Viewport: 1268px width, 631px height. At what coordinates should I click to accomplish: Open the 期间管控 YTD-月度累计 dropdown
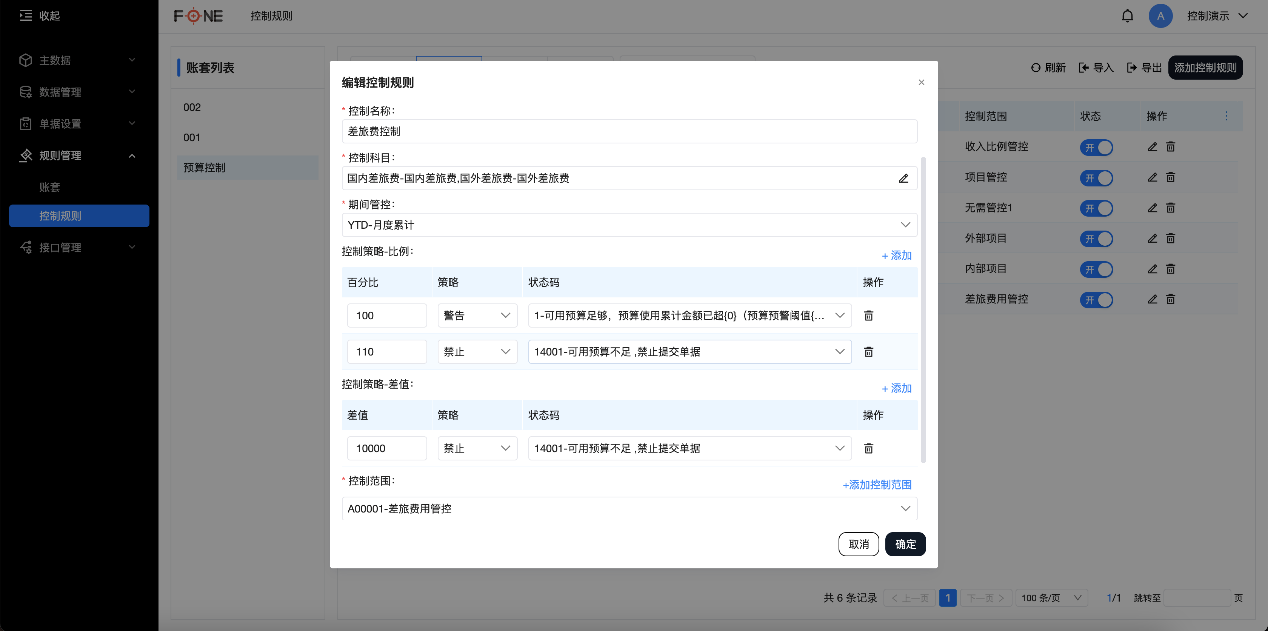click(628, 224)
